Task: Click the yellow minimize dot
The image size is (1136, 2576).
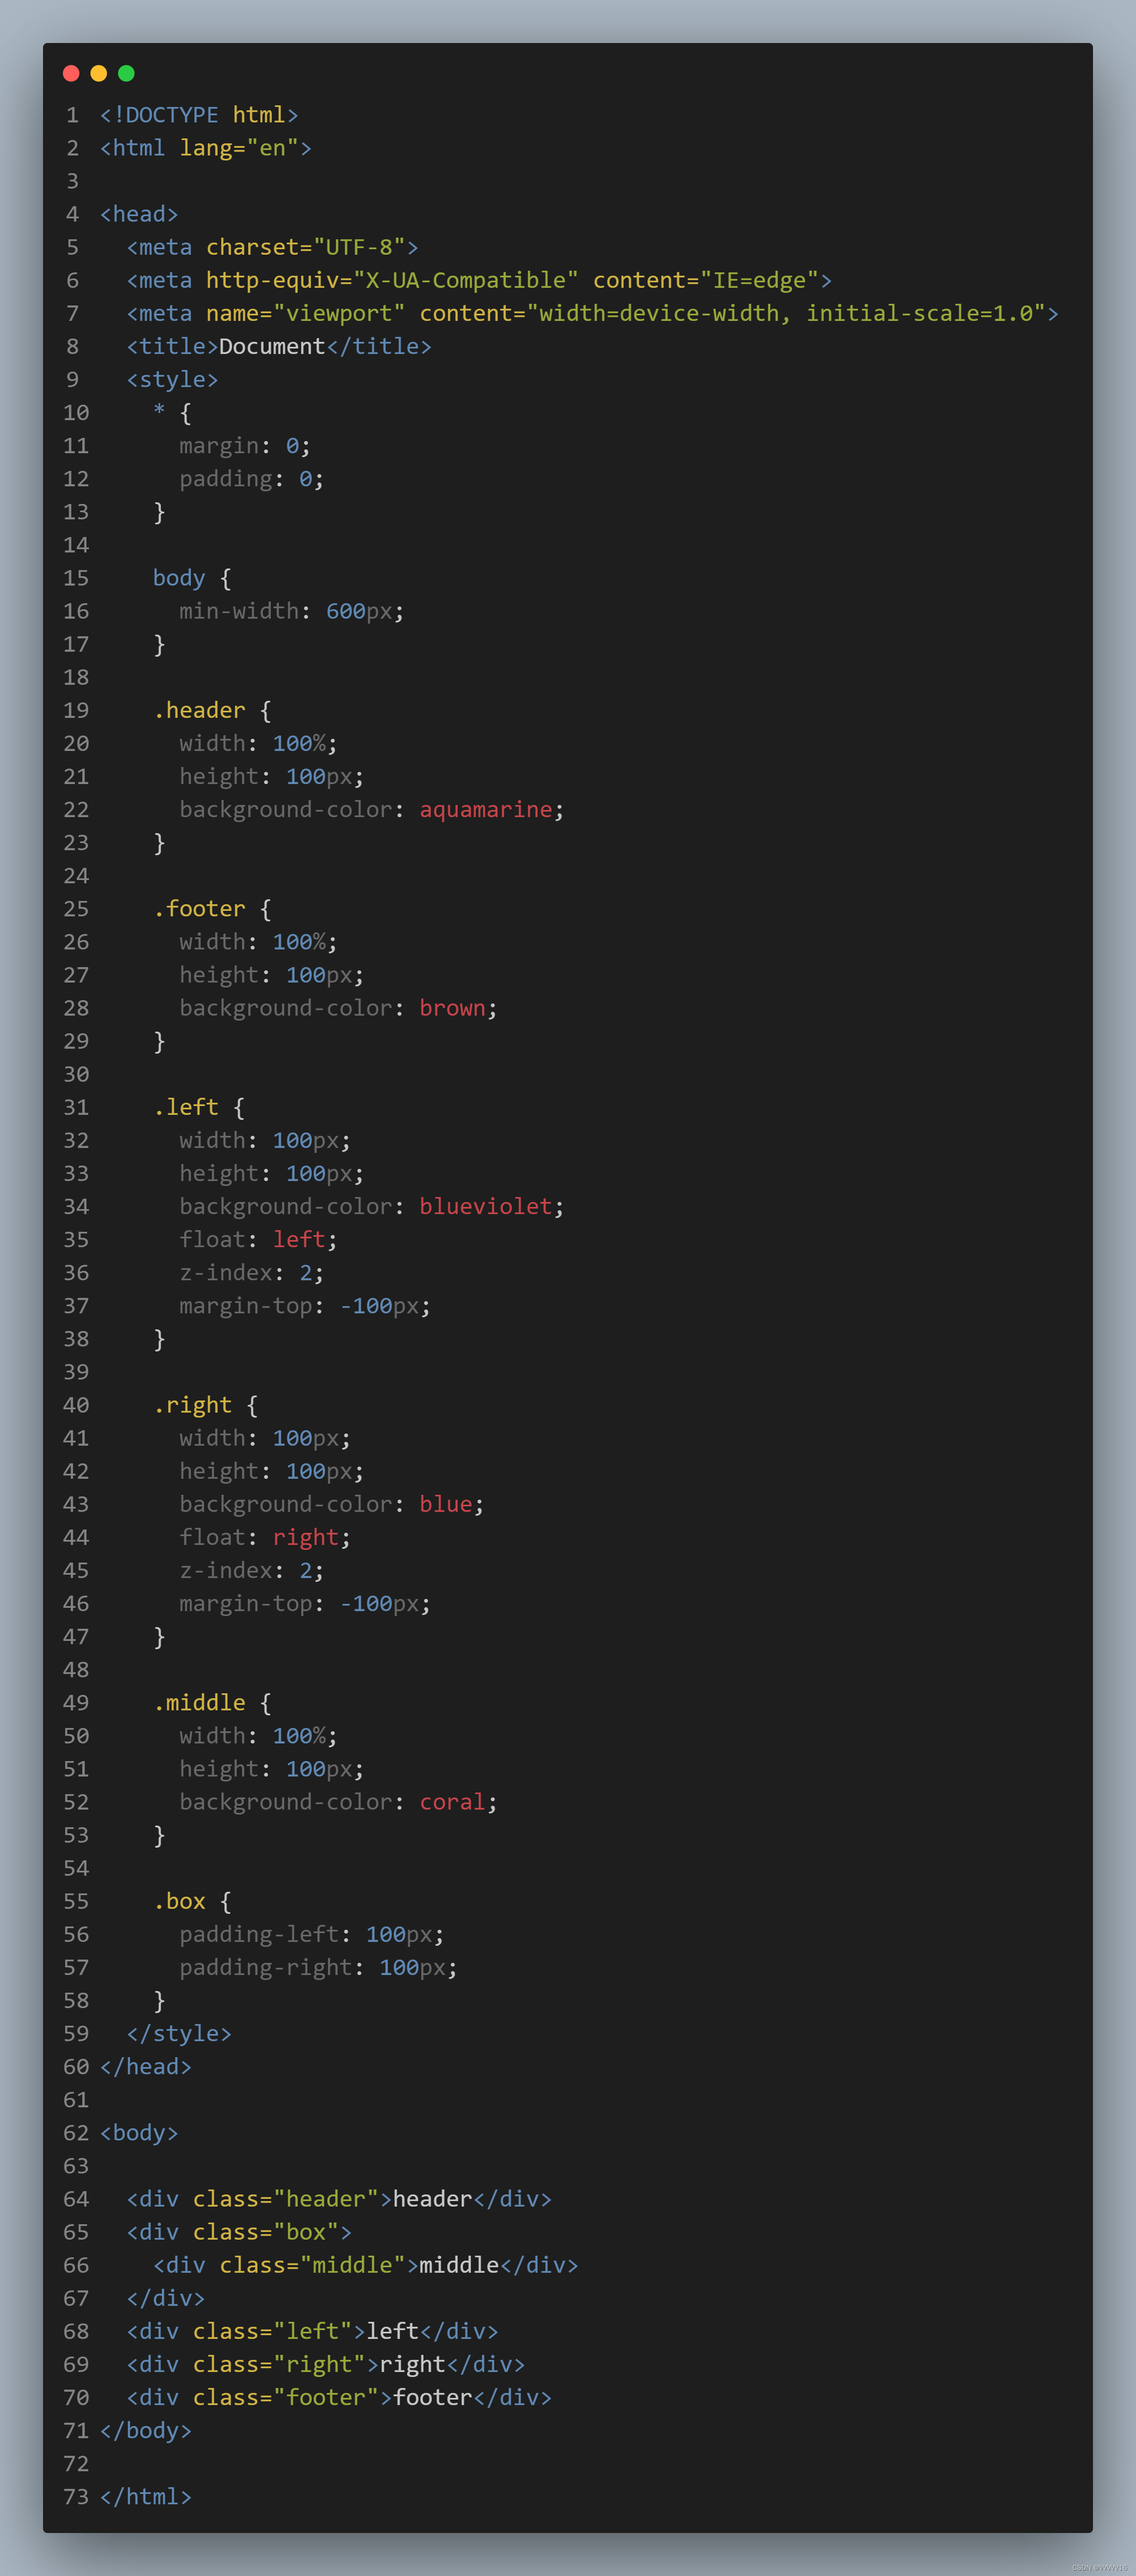Action: [x=98, y=73]
